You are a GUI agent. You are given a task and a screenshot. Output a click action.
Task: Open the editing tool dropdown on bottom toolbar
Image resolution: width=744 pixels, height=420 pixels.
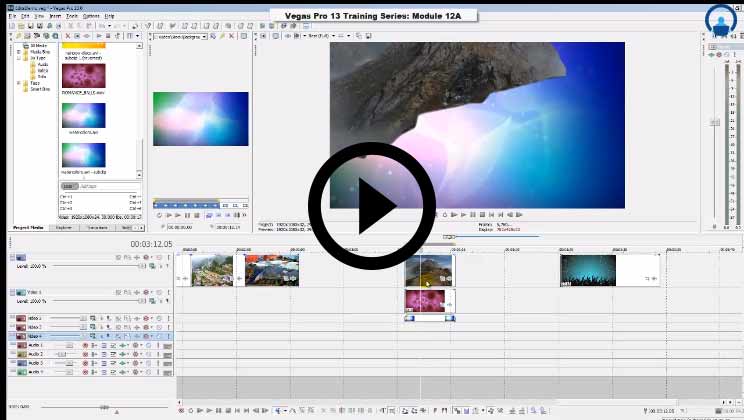click(285, 411)
